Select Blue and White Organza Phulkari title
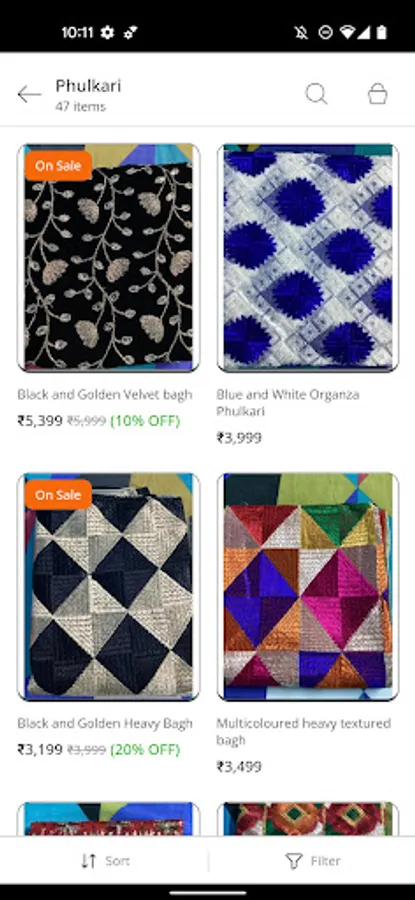 click(288, 403)
